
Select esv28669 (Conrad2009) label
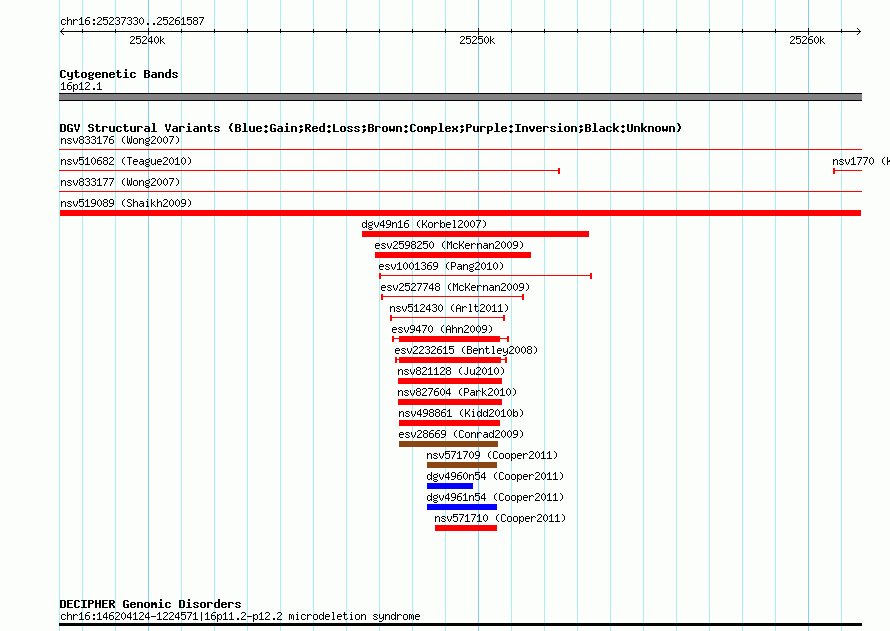pos(461,434)
